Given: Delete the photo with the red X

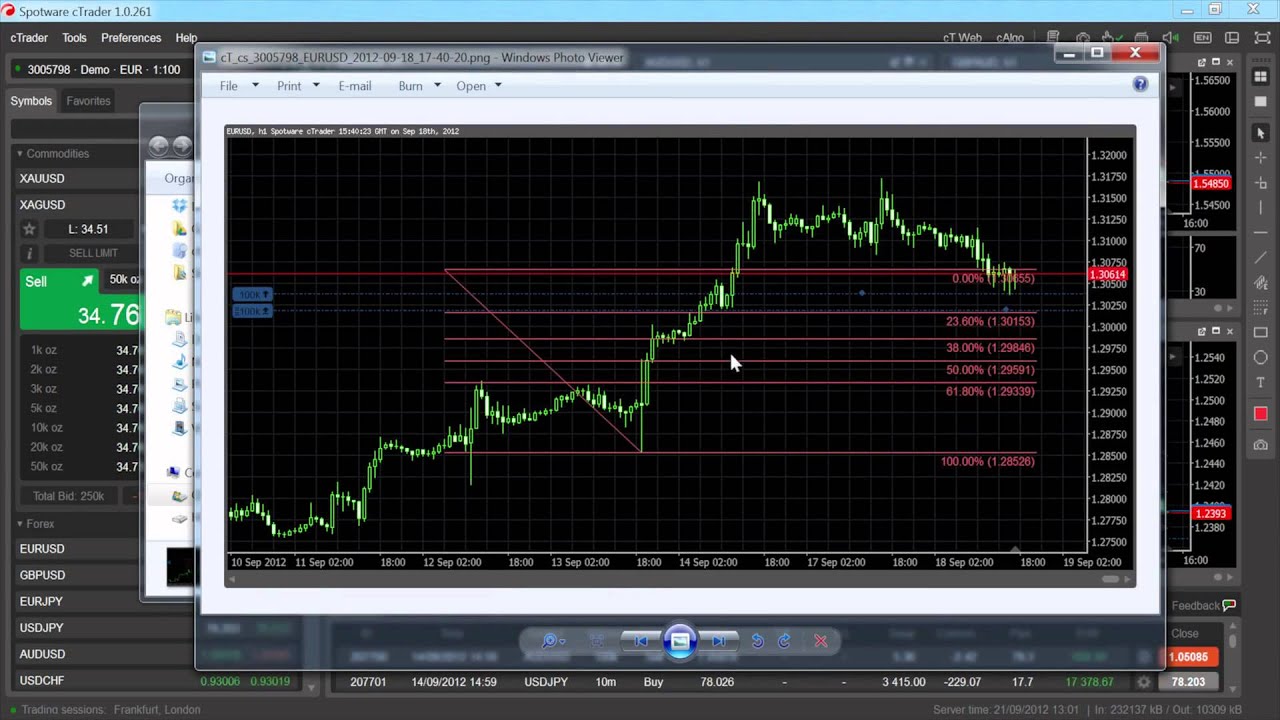Looking at the screenshot, I should (x=821, y=641).
